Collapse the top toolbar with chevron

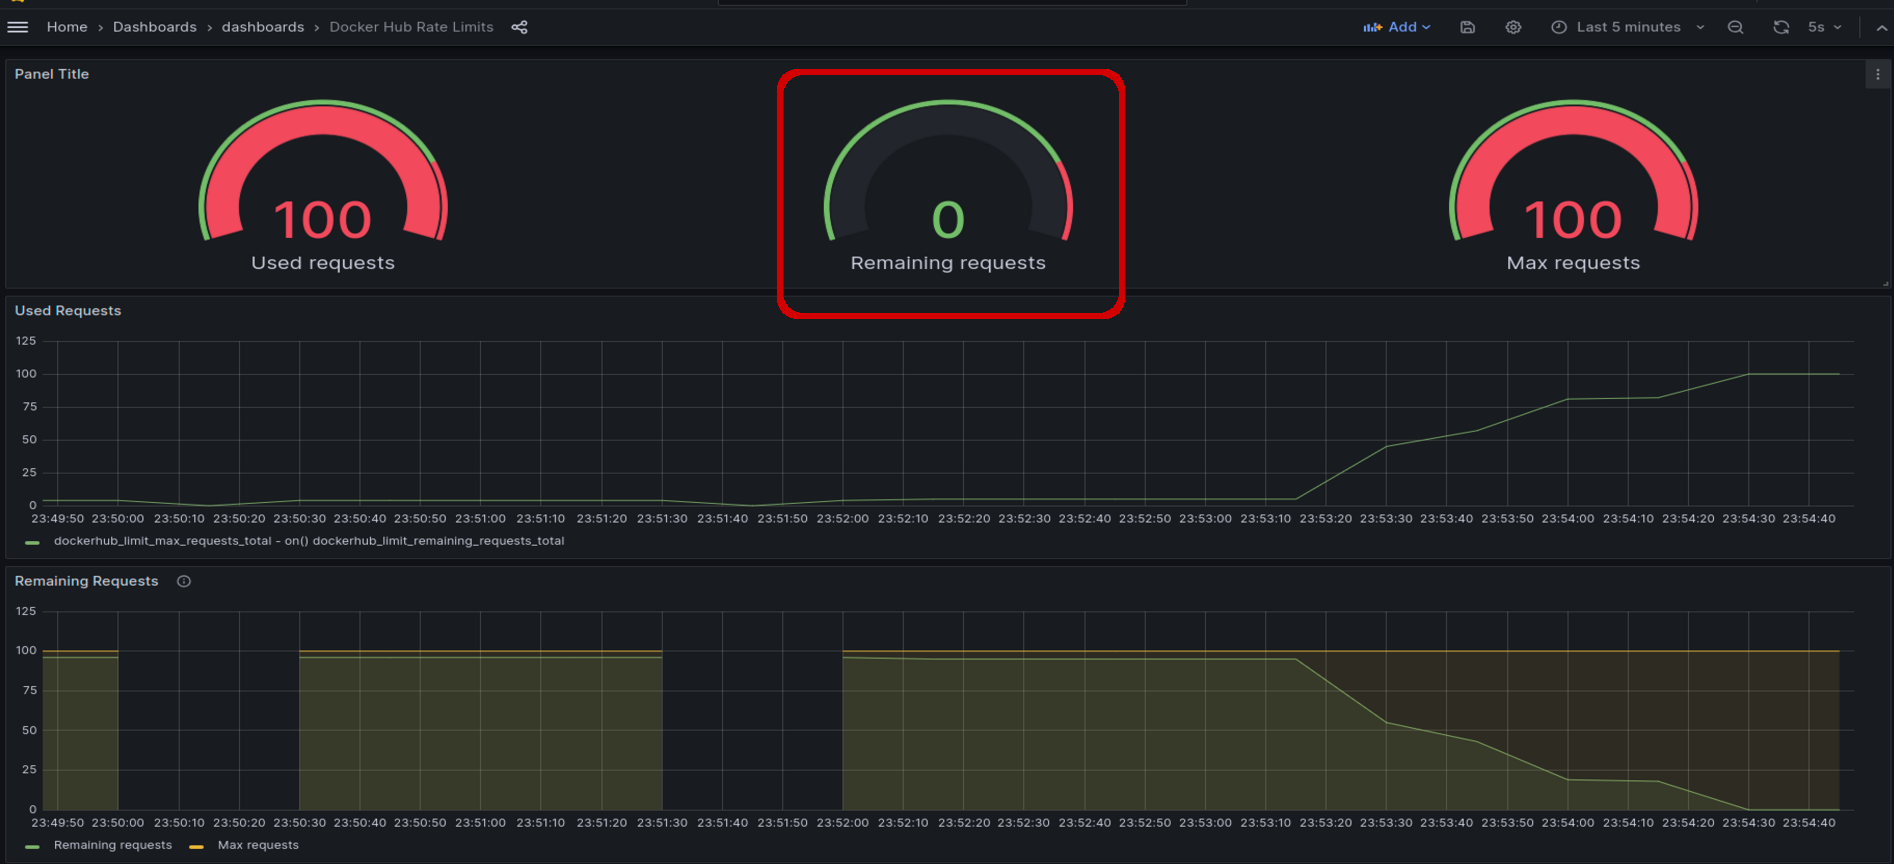pos(1881,27)
